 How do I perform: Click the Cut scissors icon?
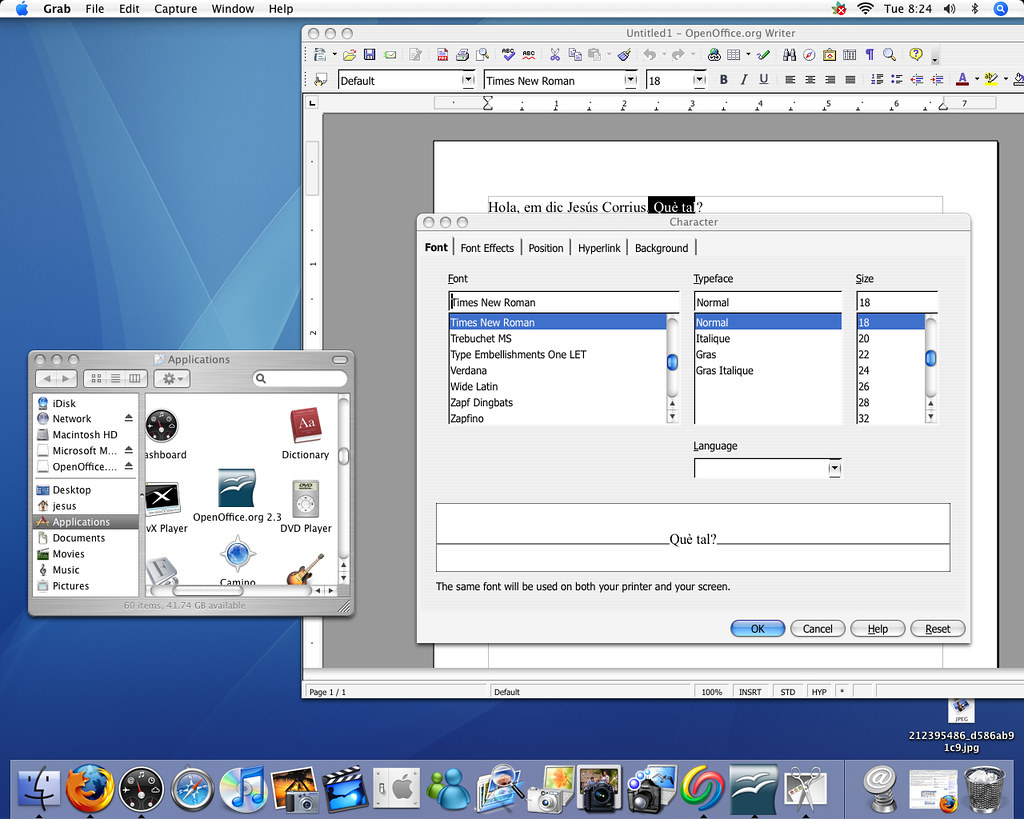coord(554,55)
